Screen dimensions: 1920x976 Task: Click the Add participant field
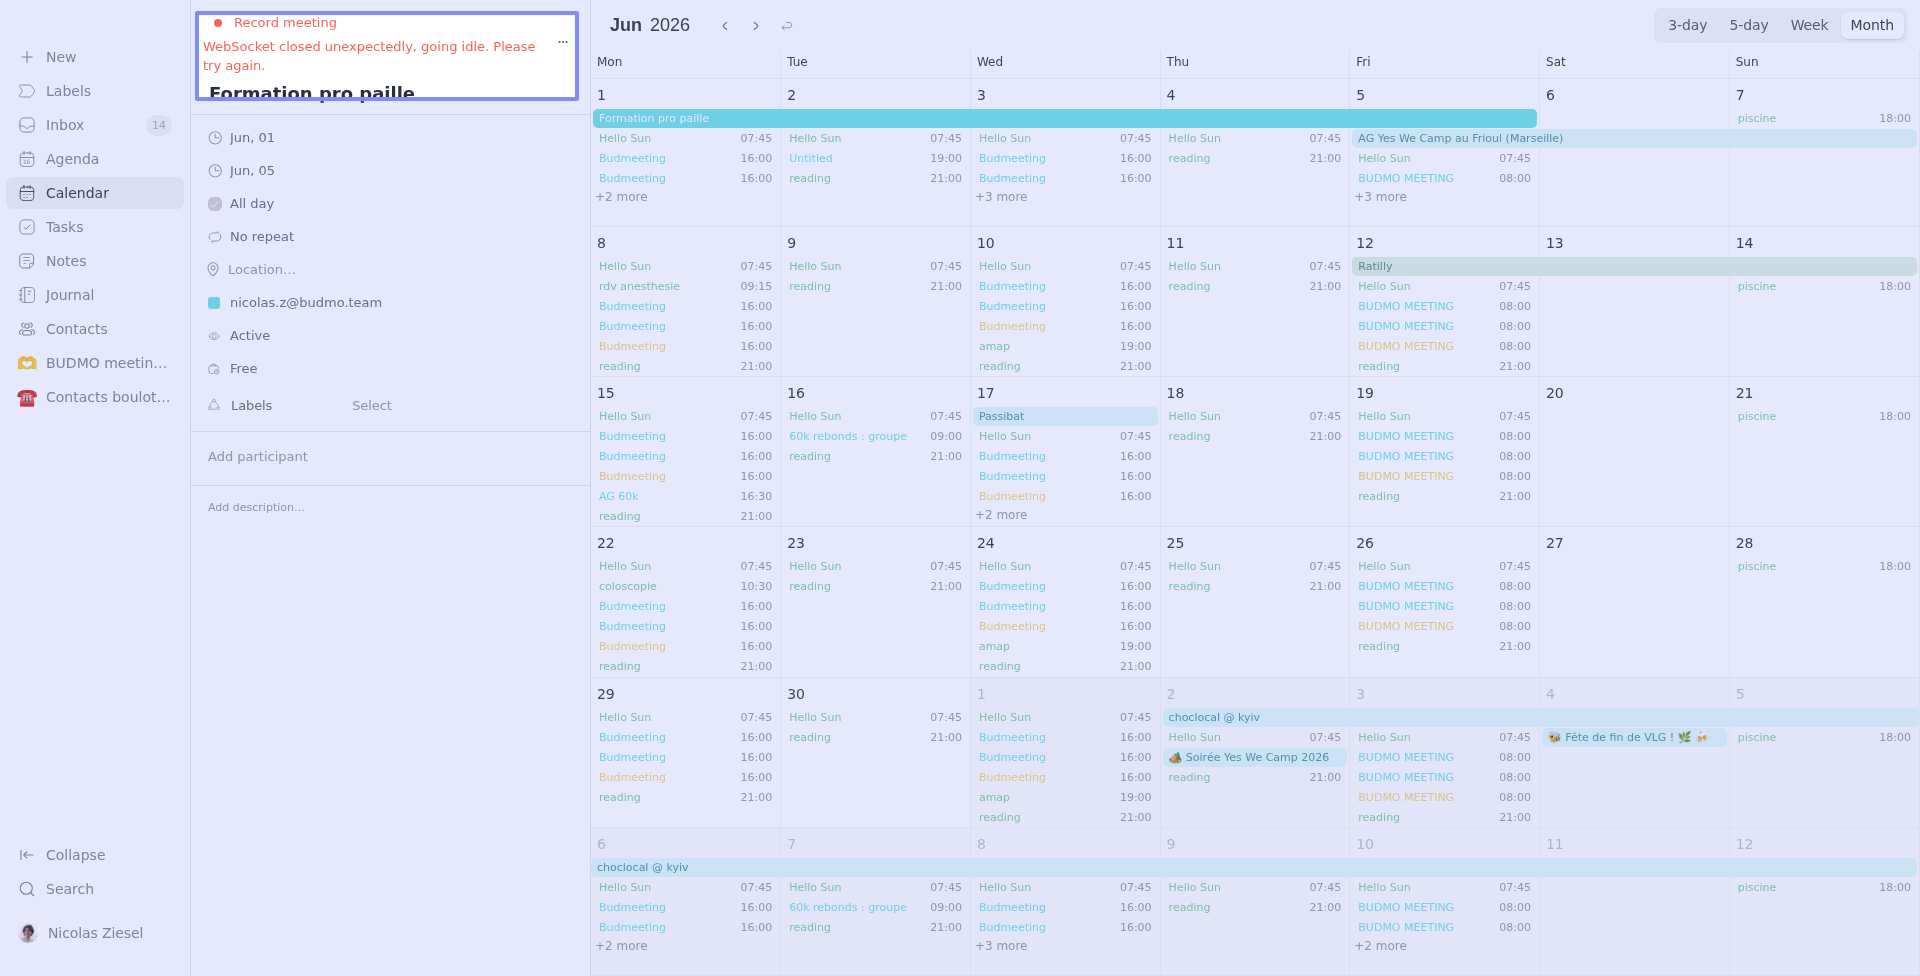click(258, 457)
